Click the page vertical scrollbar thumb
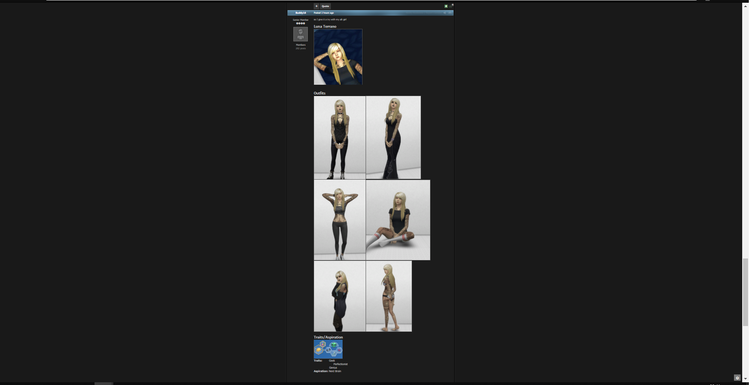 click(746, 293)
